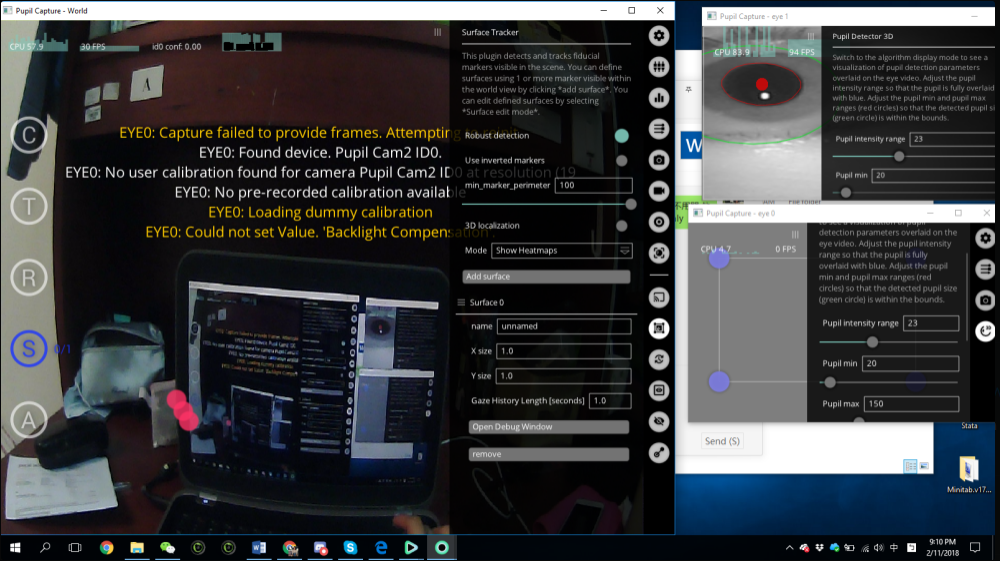The image size is (1000, 561).
Task: Click the X size input field
Action: pos(564,351)
